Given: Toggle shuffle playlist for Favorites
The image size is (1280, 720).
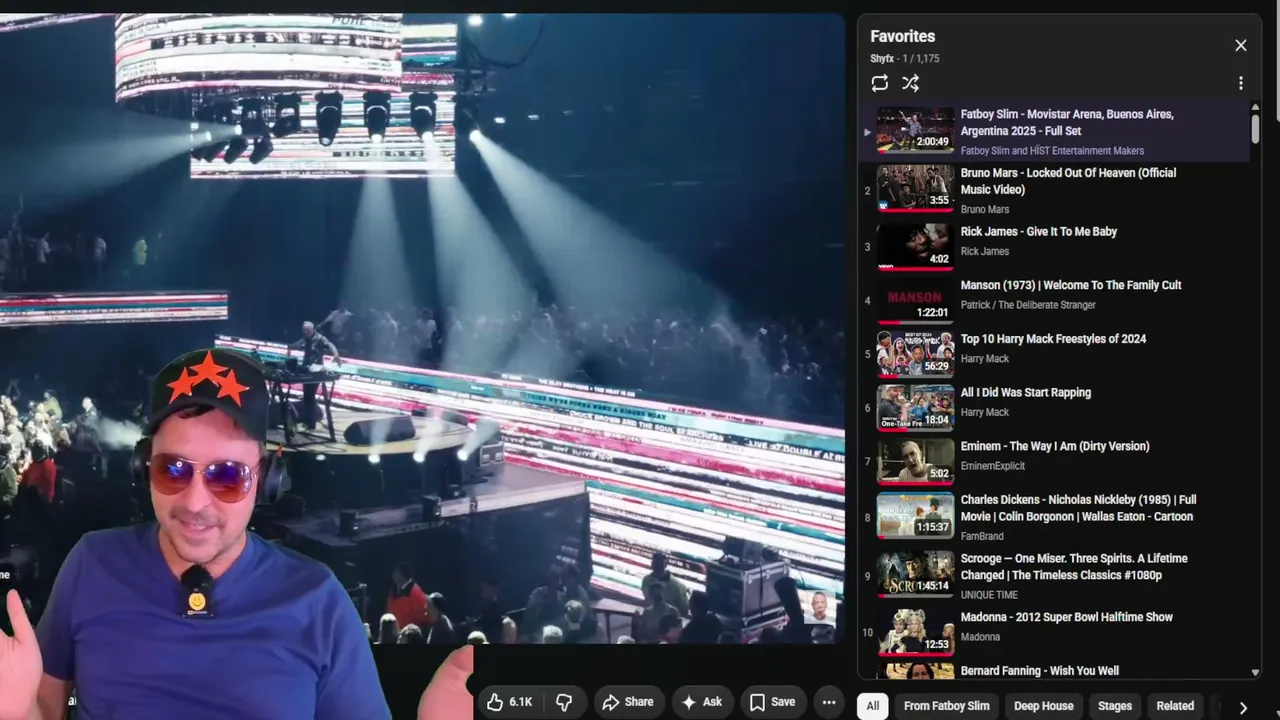Looking at the screenshot, I should pos(910,84).
